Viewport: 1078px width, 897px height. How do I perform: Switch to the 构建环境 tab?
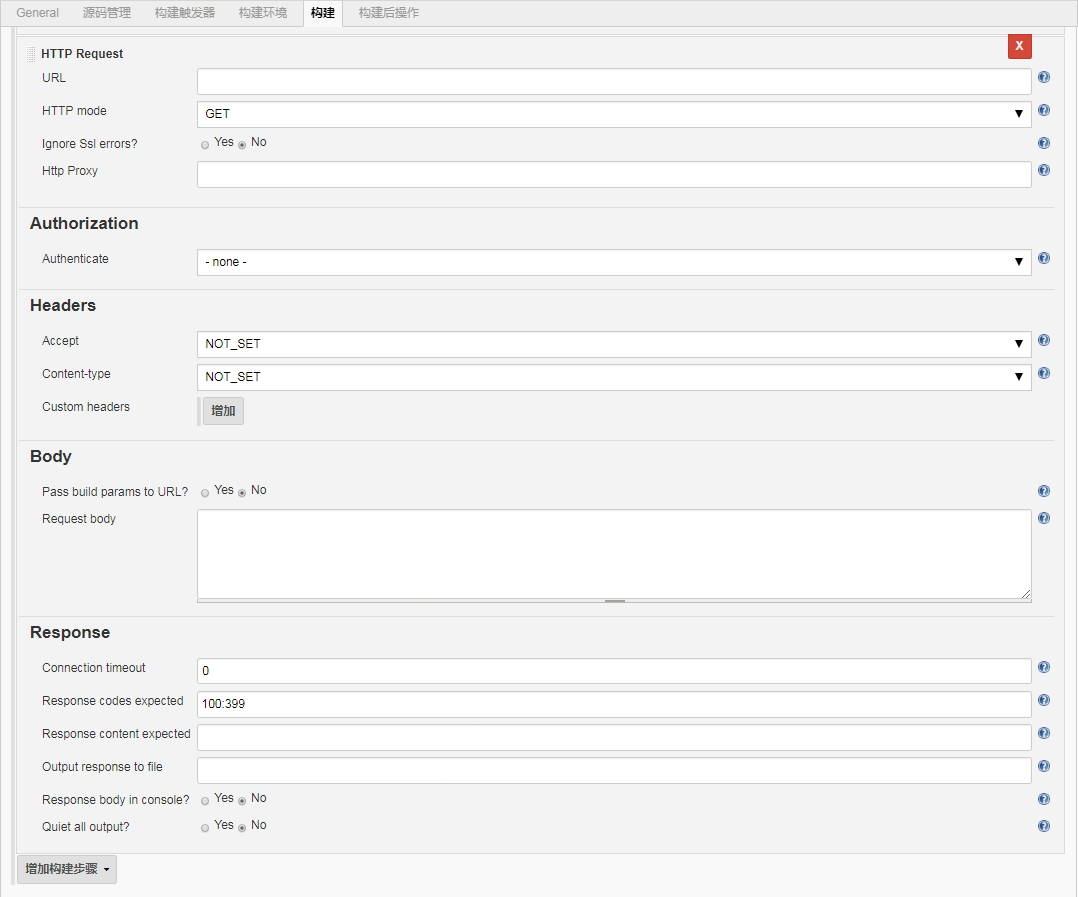click(263, 12)
